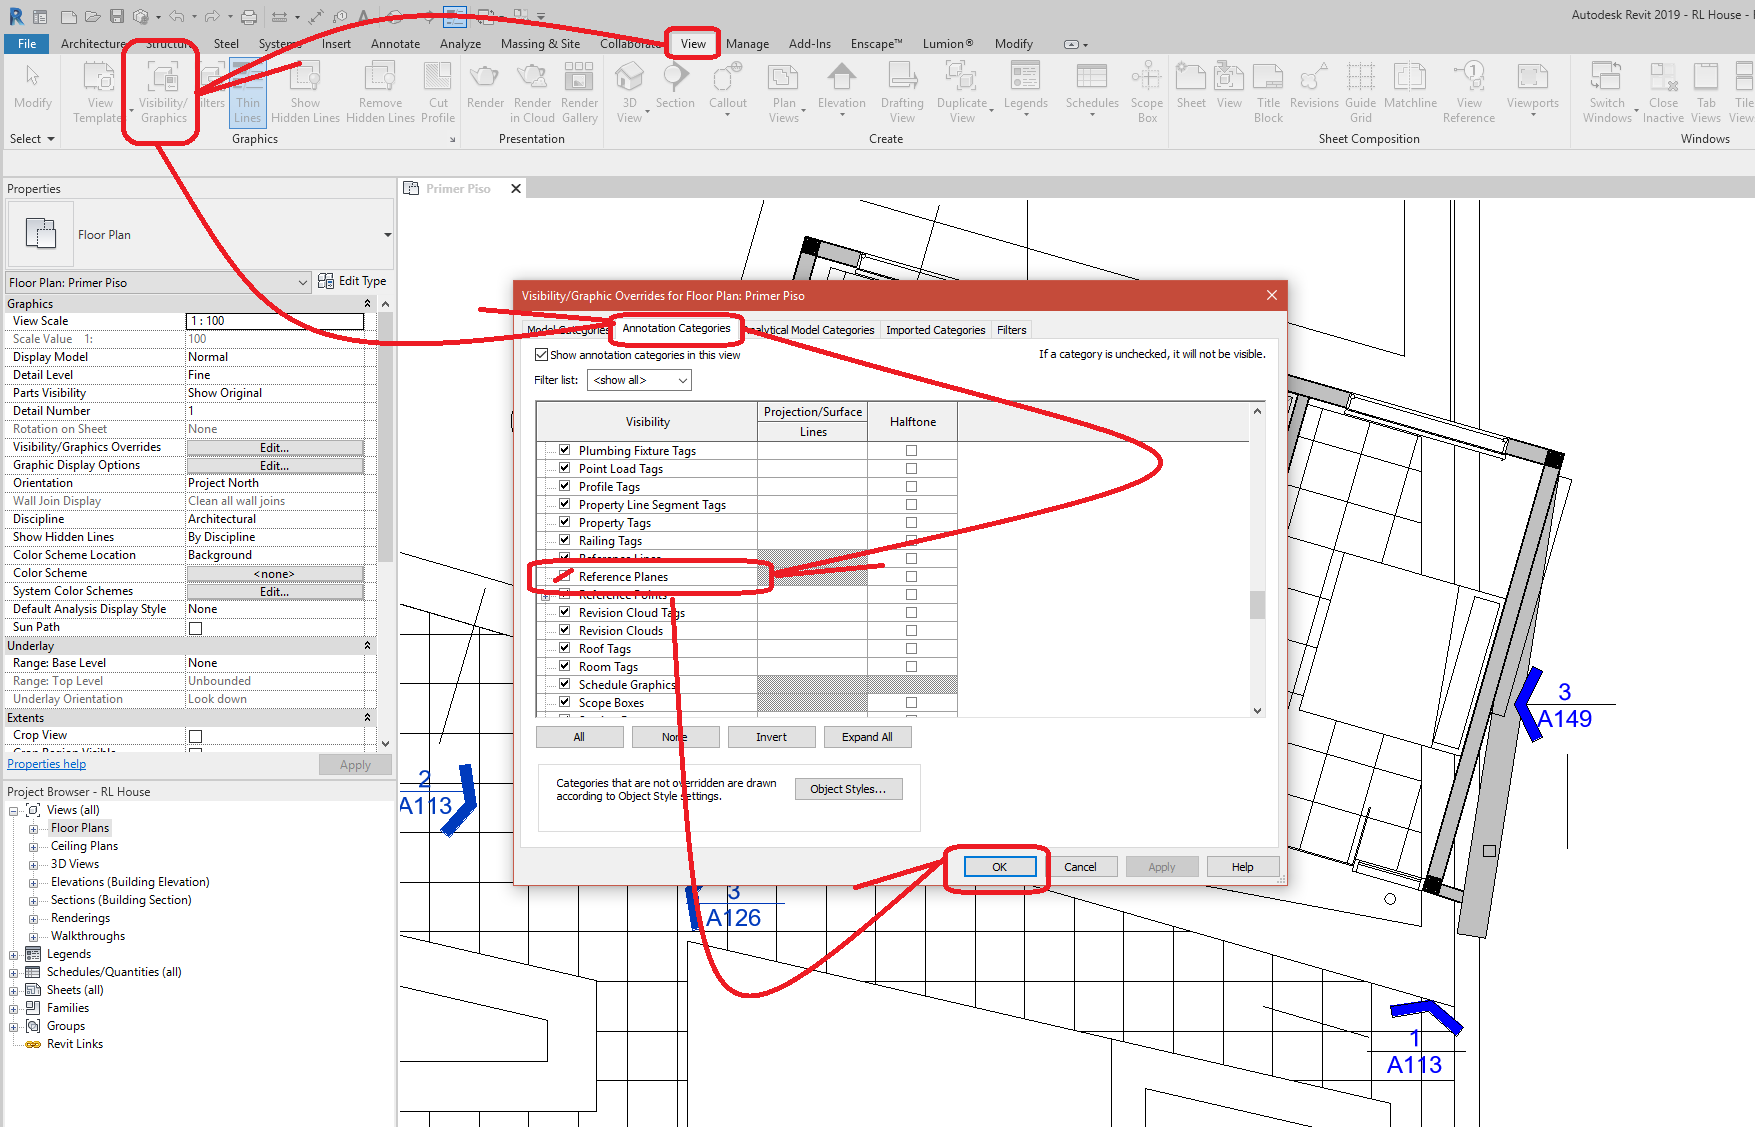This screenshot has height=1127, width=1755.
Task: Open the Properties help link
Action: pos(47,764)
